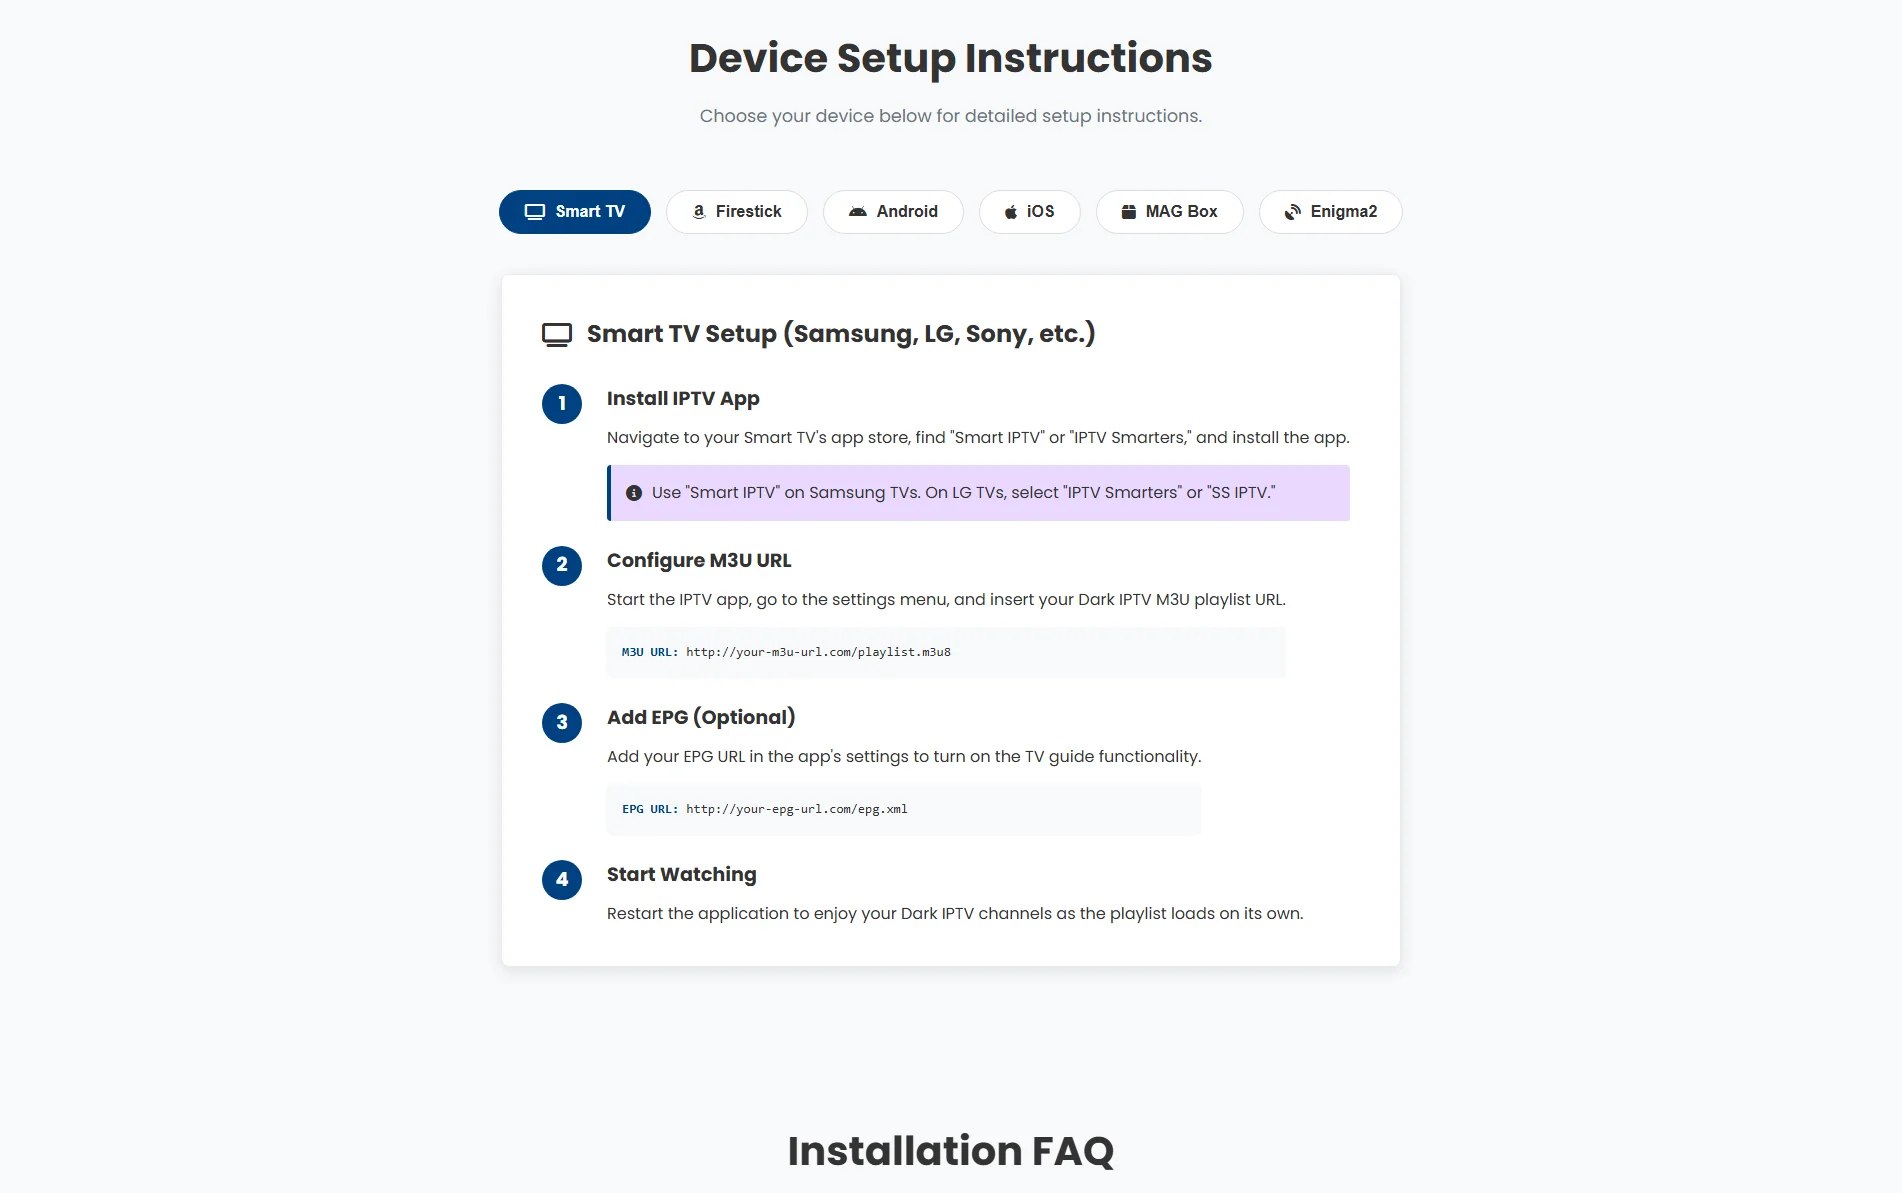Open the Enigma2 setup tab

[1330, 211]
